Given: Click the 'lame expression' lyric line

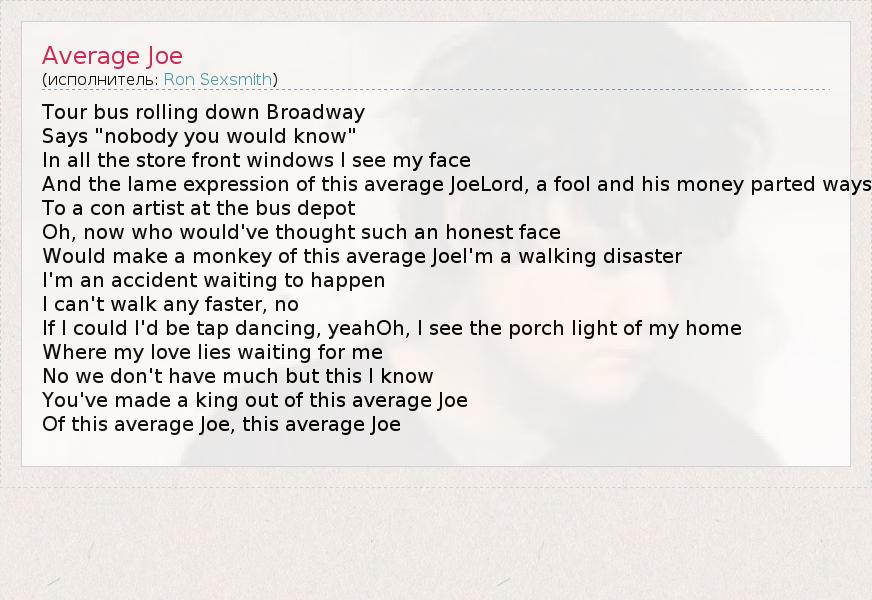Looking at the screenshot, I should click(x=455, y=184).
